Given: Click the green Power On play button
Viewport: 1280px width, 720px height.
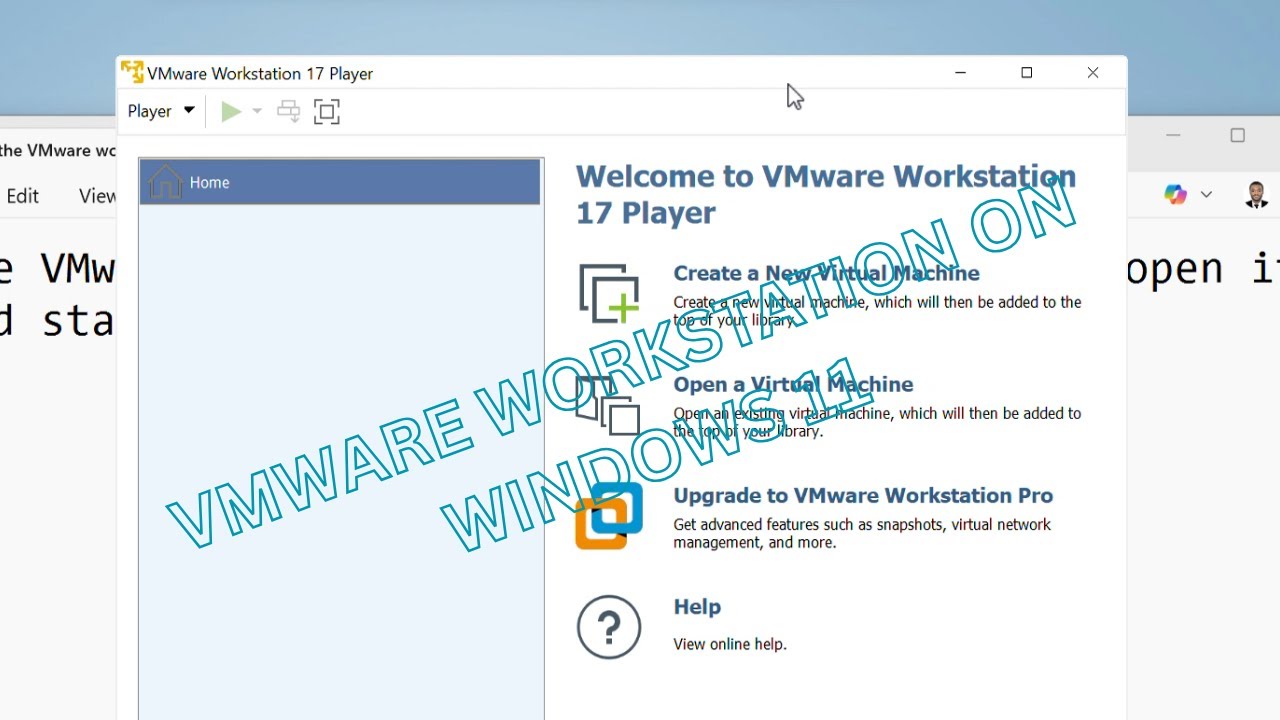Looking at the screenshot, I should (231, 111).
